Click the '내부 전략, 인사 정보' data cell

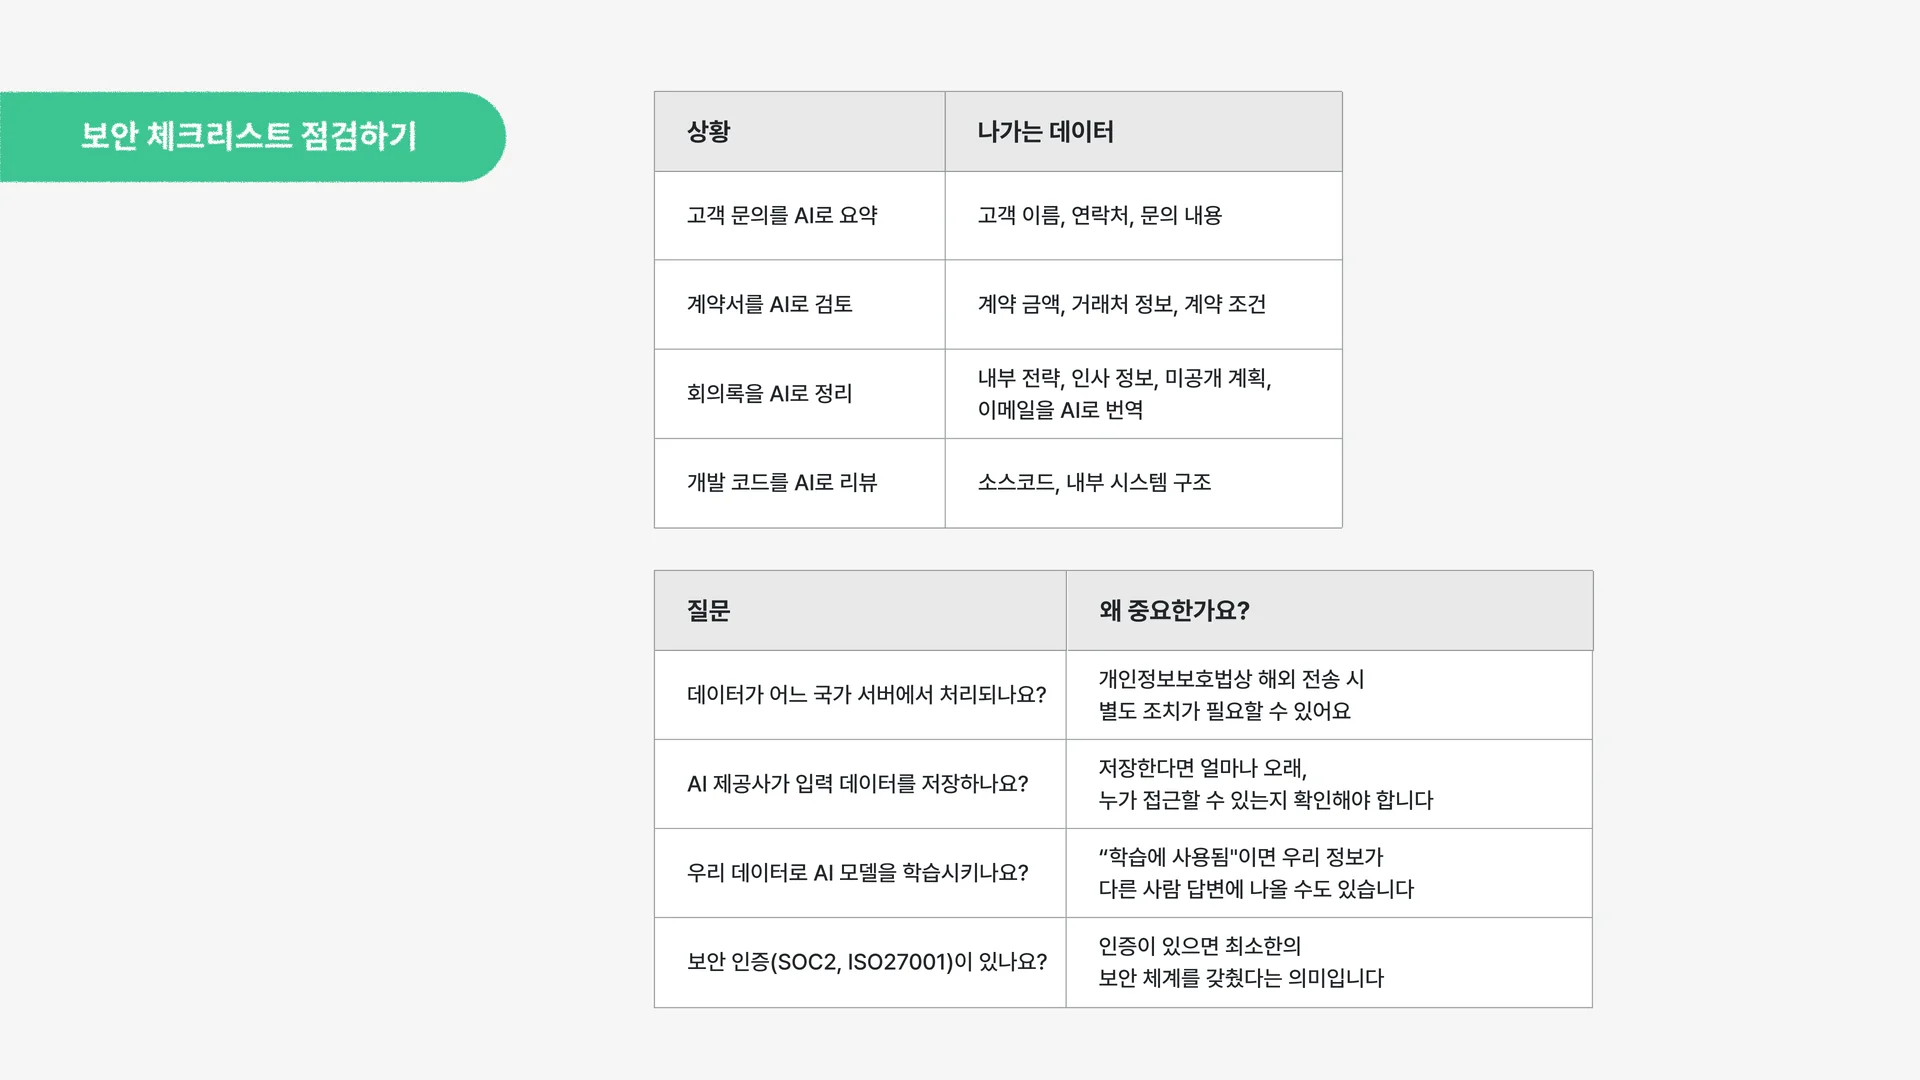point(1124,394)
